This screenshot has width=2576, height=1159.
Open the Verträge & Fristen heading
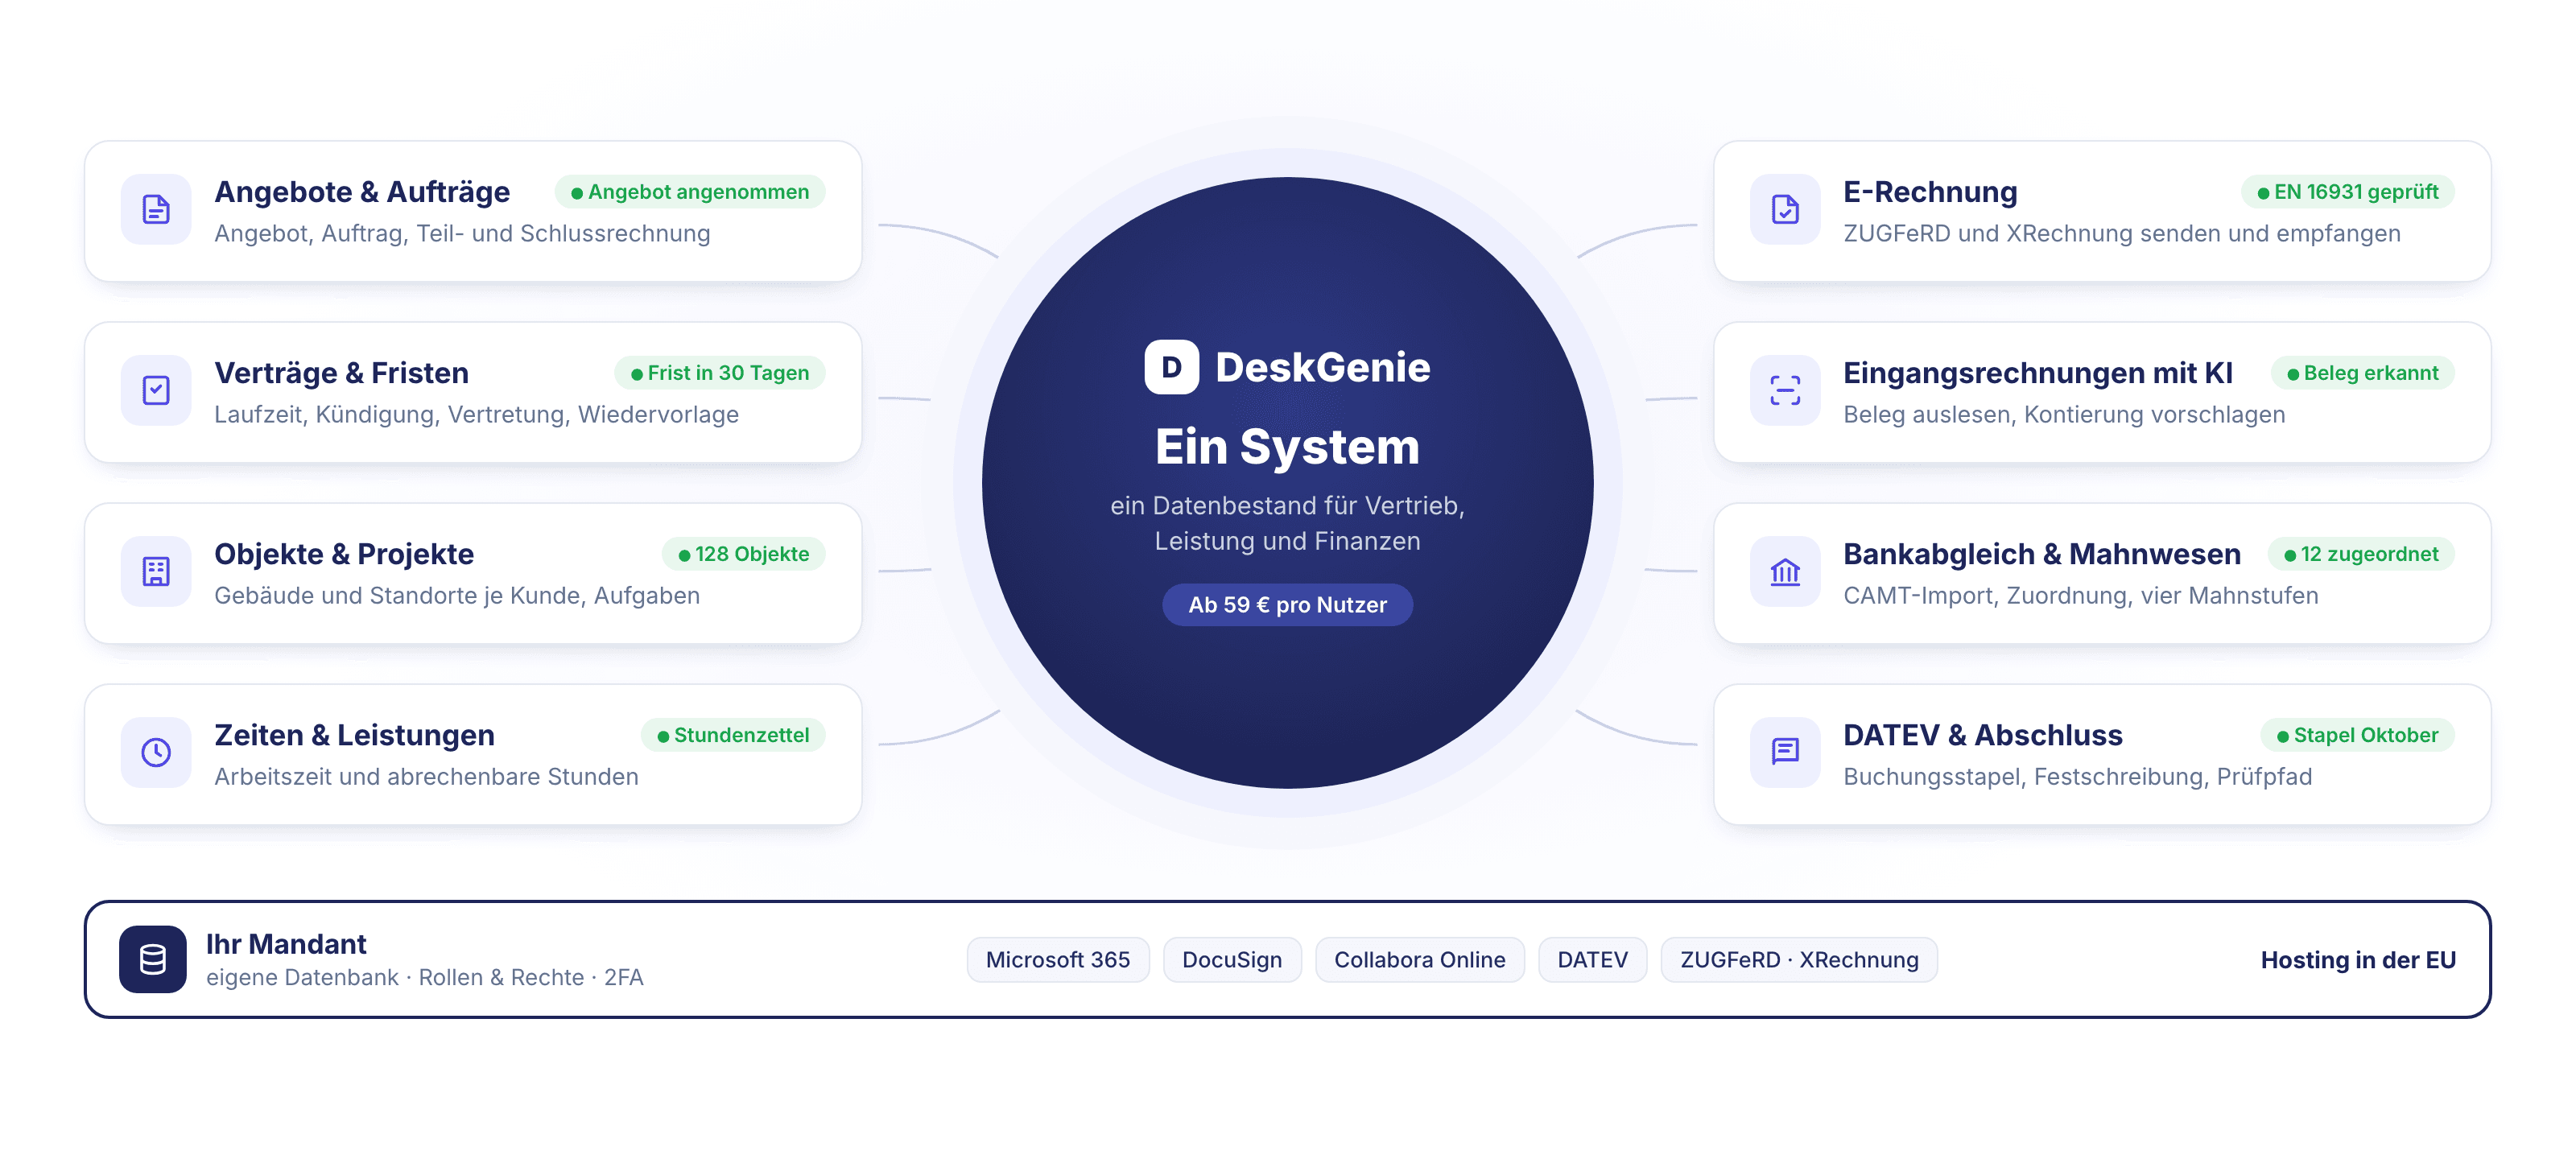[x=341, y=373]
